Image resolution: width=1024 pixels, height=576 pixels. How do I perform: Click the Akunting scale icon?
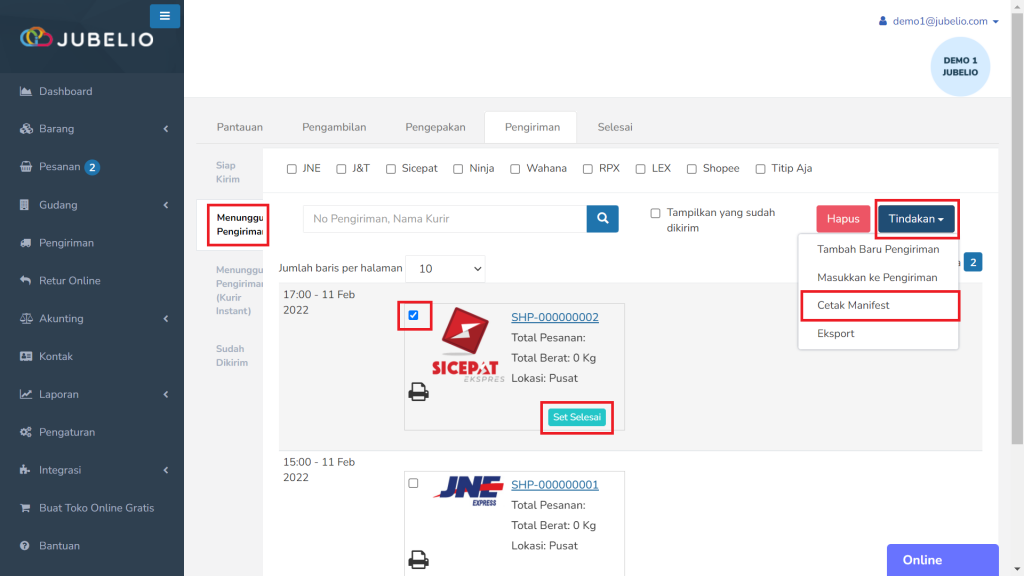coord(26,319)
